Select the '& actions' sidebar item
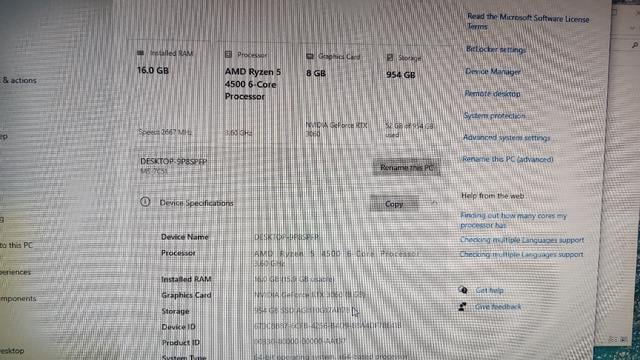This screenshot has height=360, width=640. pyautogui.click(x=19, y=80)
